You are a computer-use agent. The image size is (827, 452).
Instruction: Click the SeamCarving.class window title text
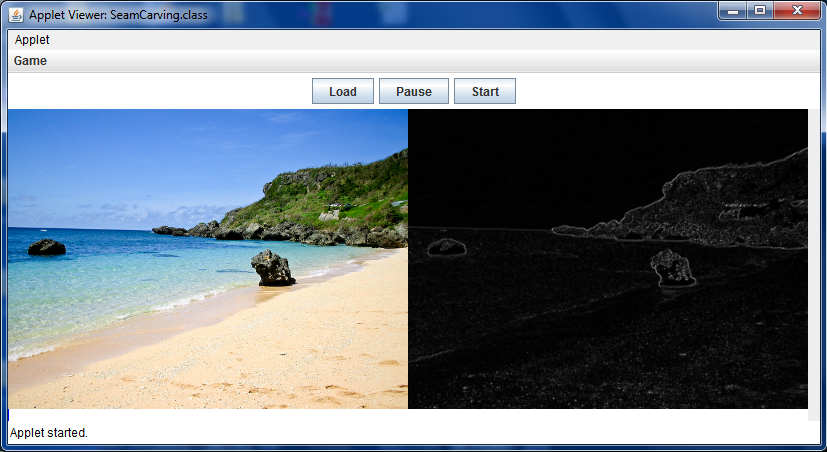[118, 15]
